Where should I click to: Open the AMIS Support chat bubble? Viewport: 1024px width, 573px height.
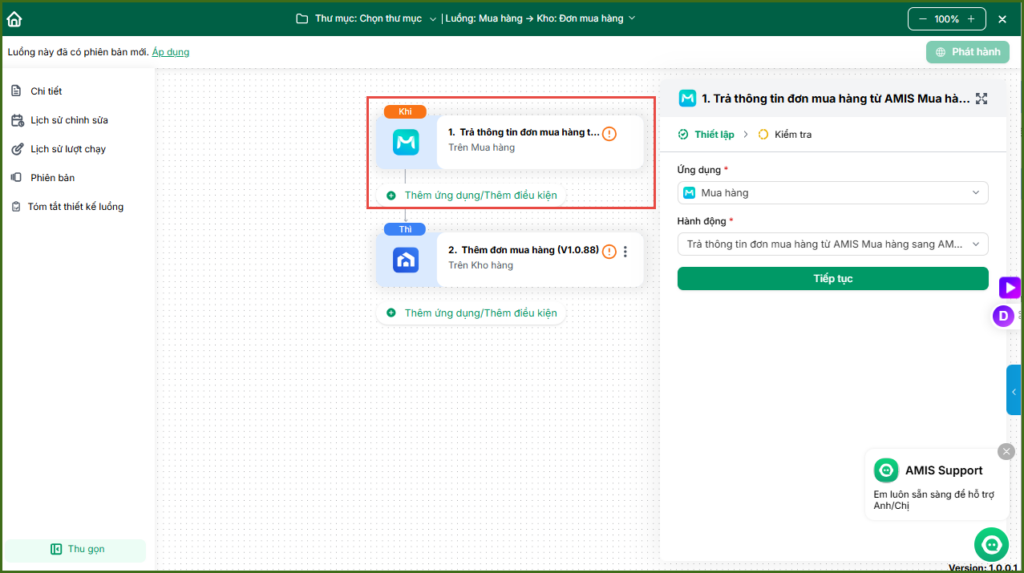(x=991, y=544)
